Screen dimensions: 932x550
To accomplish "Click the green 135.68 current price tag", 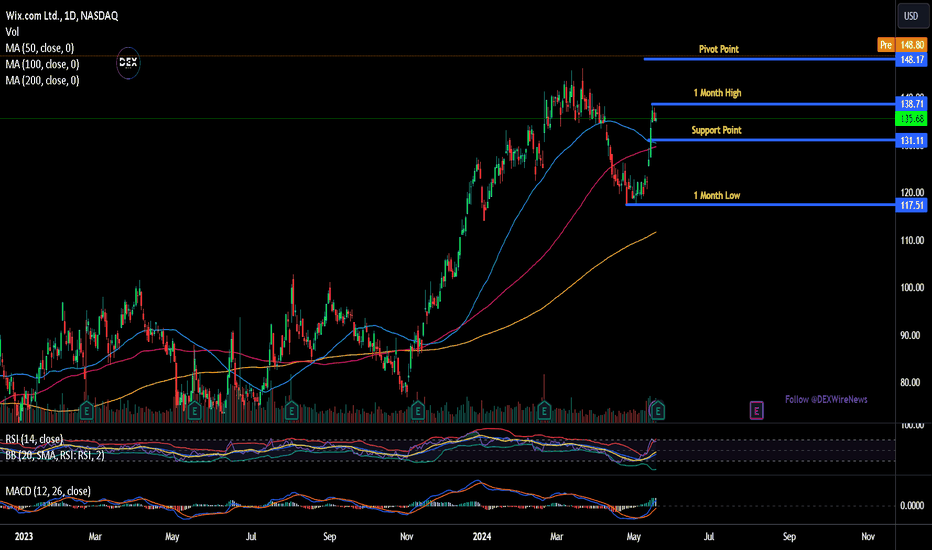I will pyautogui.click(x=911, y=119).
